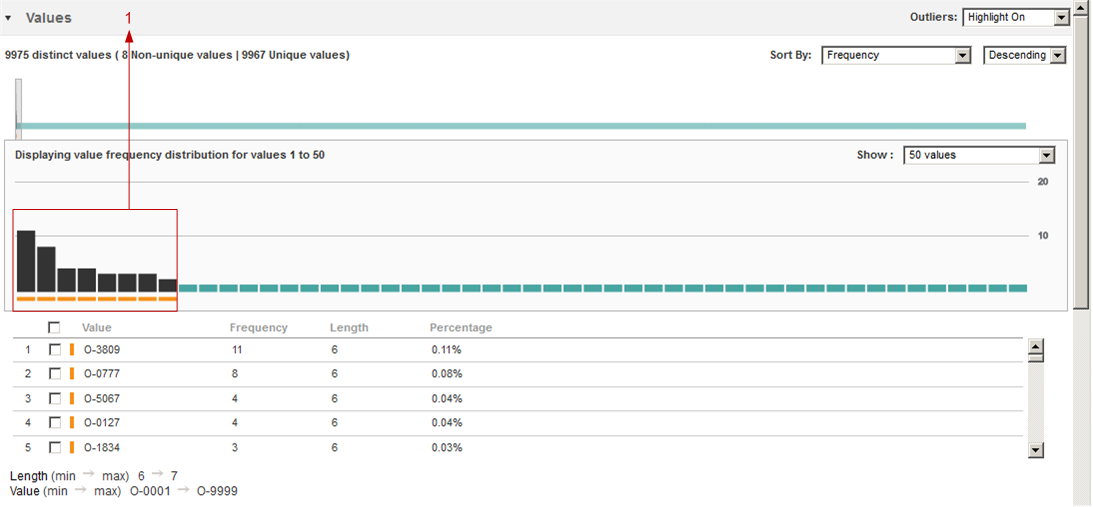Collapse the Values section triangle
This screenshot has width=1093, height=507.
(x=8, y=18)
